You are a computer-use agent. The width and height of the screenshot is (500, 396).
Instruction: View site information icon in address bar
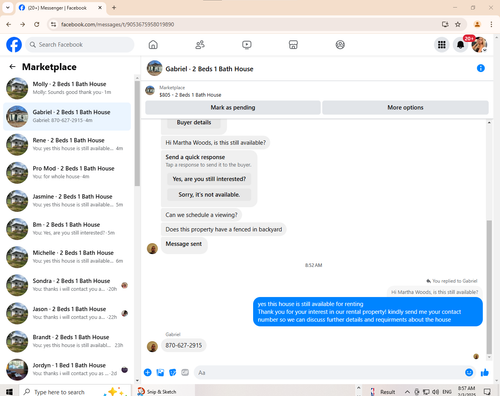pos(53,24)
